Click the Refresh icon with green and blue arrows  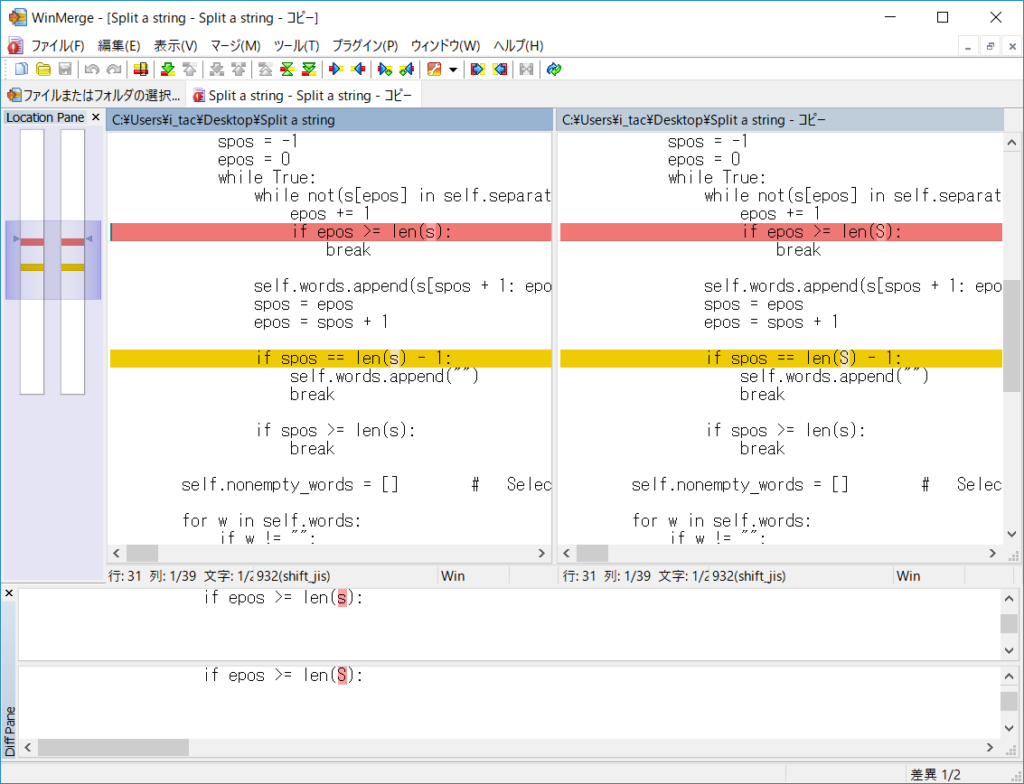(x=554, y=69)
